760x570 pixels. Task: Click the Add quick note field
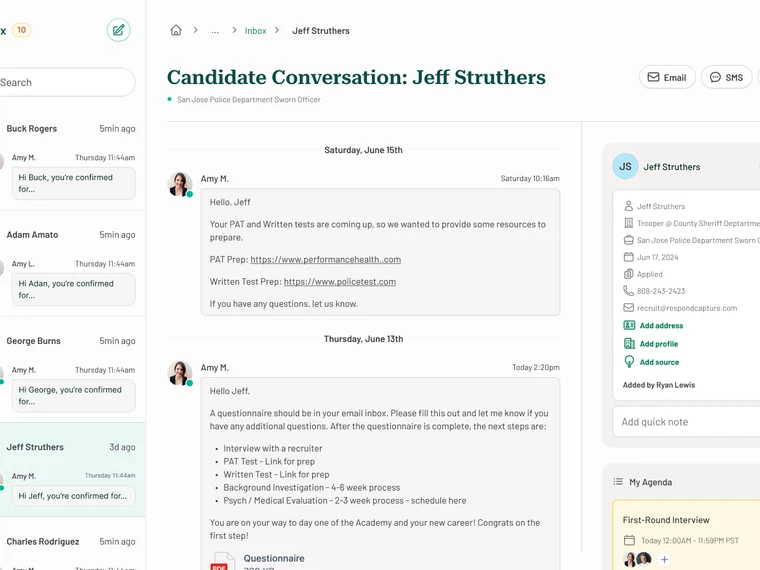[x=686, y=422]
